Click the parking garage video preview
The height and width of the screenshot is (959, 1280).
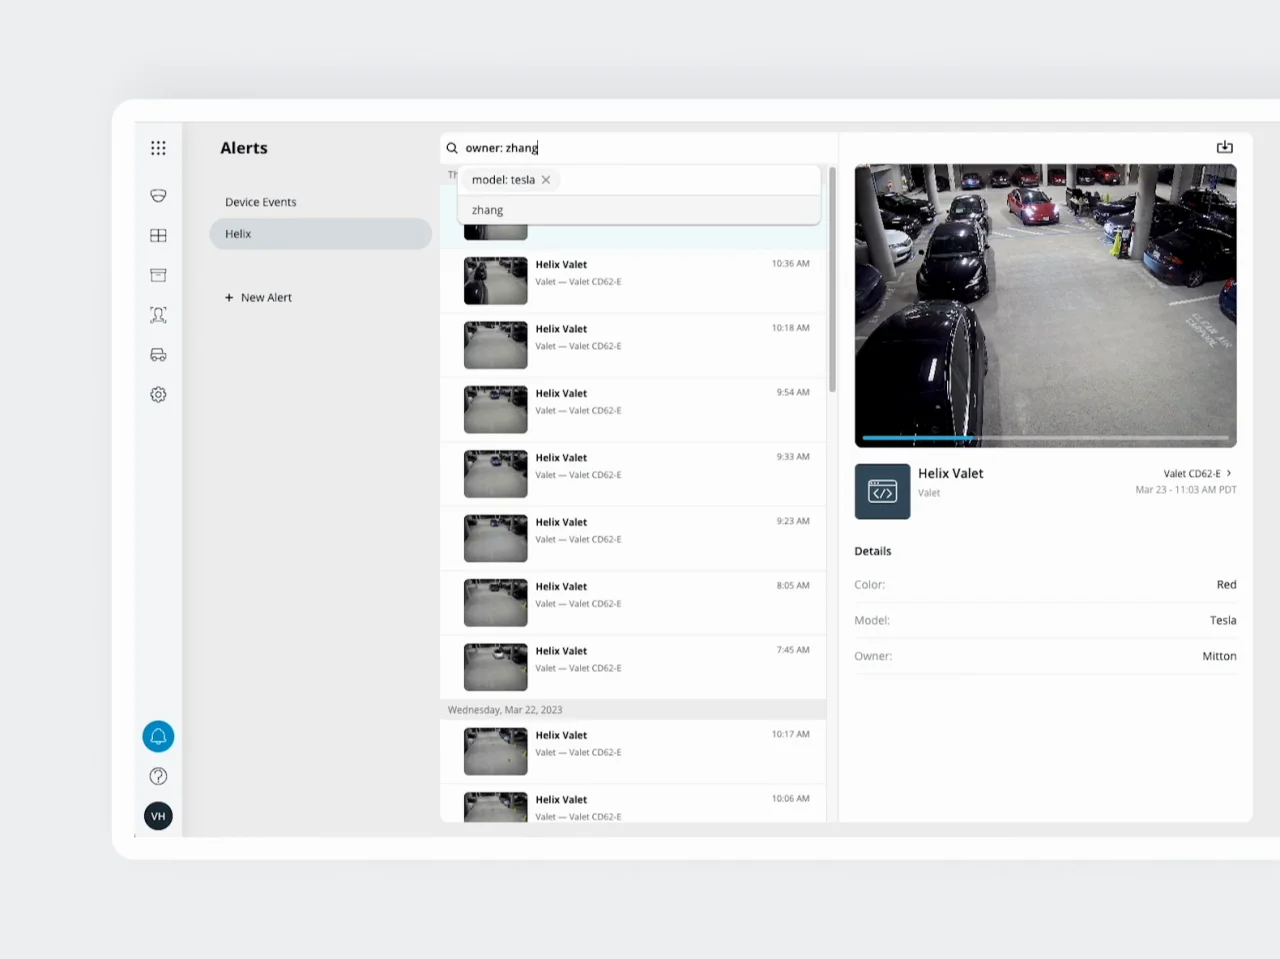(1045, 305)
